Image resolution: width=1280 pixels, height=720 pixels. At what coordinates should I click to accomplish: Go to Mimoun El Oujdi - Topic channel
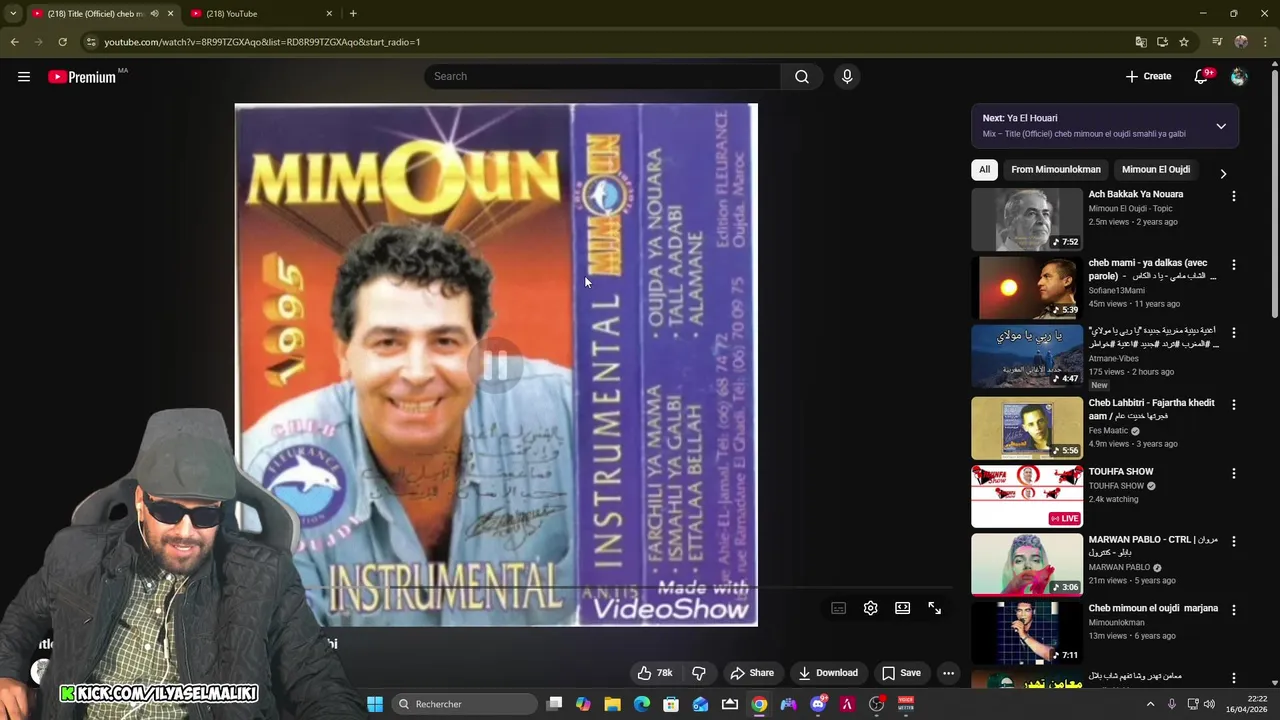1130,209
